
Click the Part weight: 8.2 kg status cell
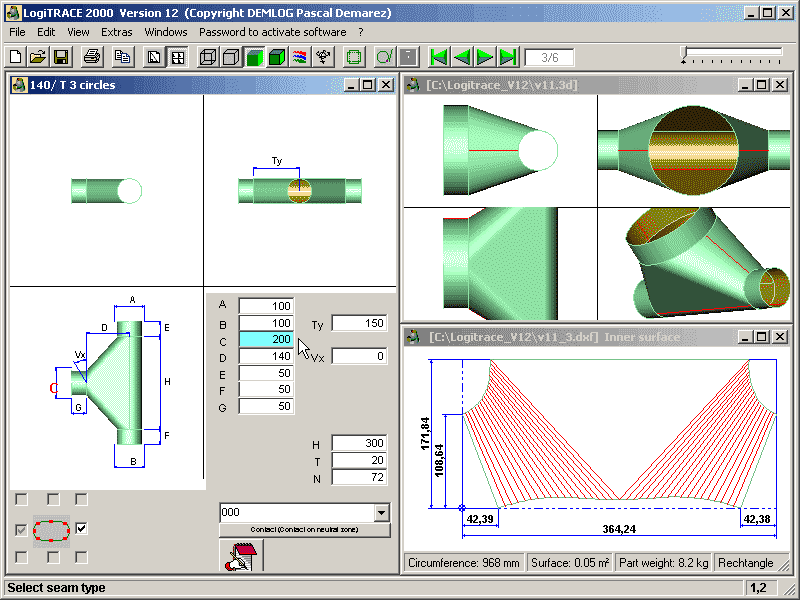point(663,563)
